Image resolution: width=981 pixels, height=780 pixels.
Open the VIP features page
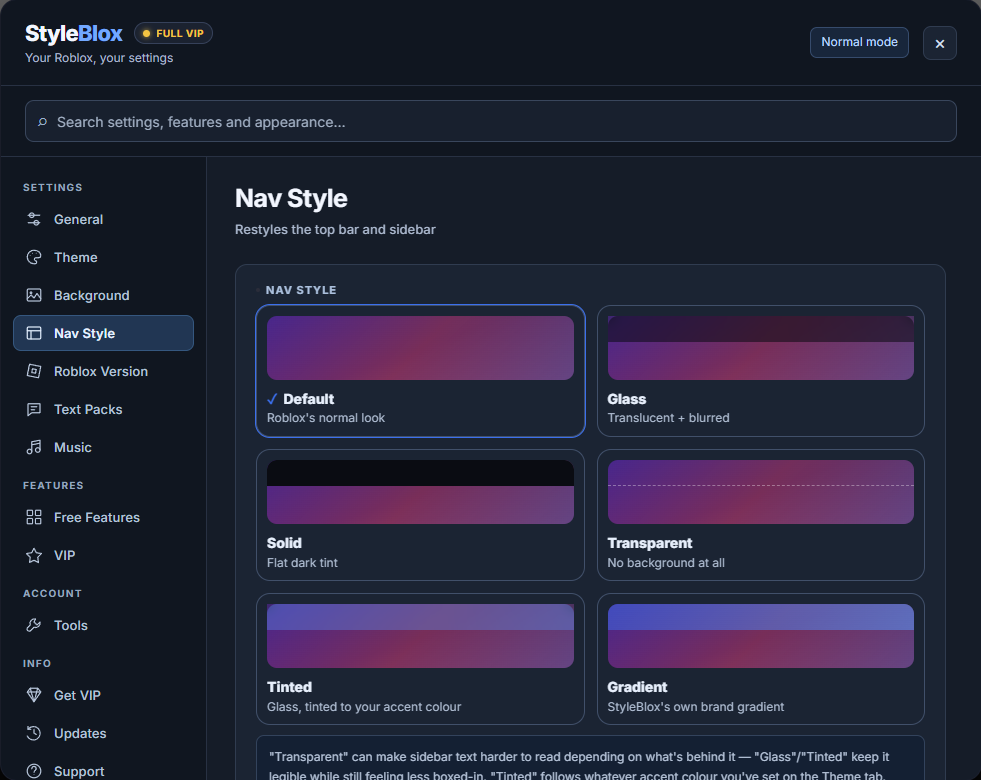click(103, 555)
